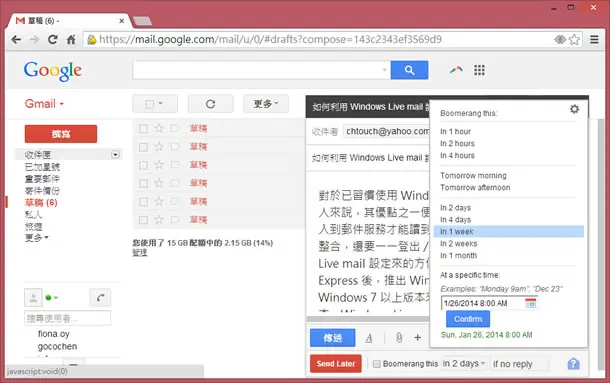Viewport: 610px width, 383px height.
Task: Choose 'In 1 hour' option
Action: point(456,132)
